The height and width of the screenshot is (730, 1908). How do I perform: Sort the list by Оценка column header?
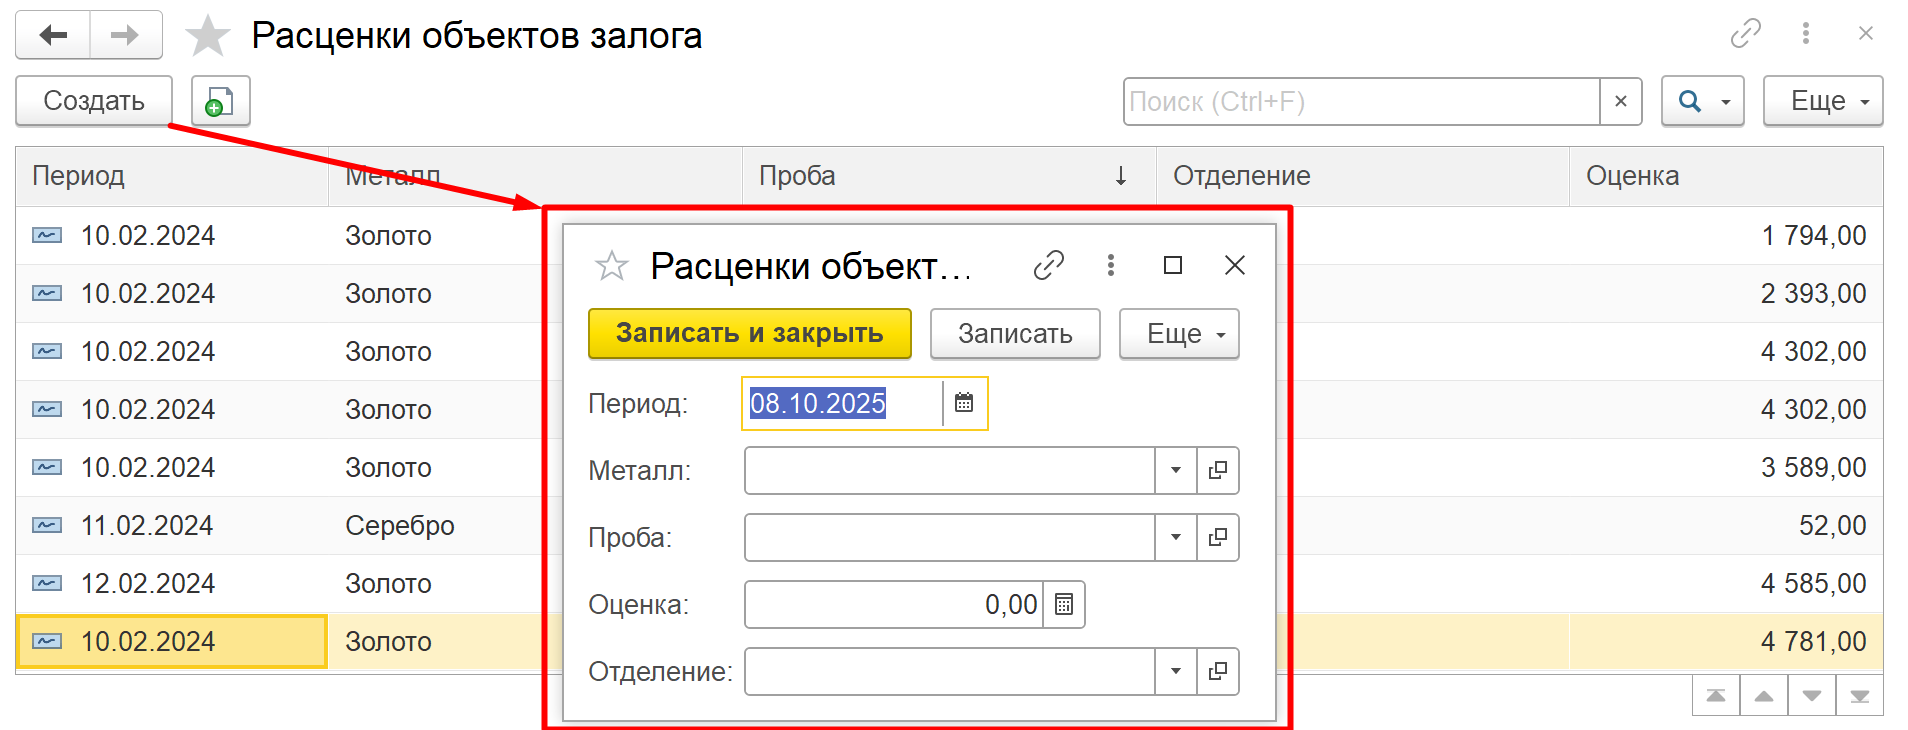click(1632, 176)
